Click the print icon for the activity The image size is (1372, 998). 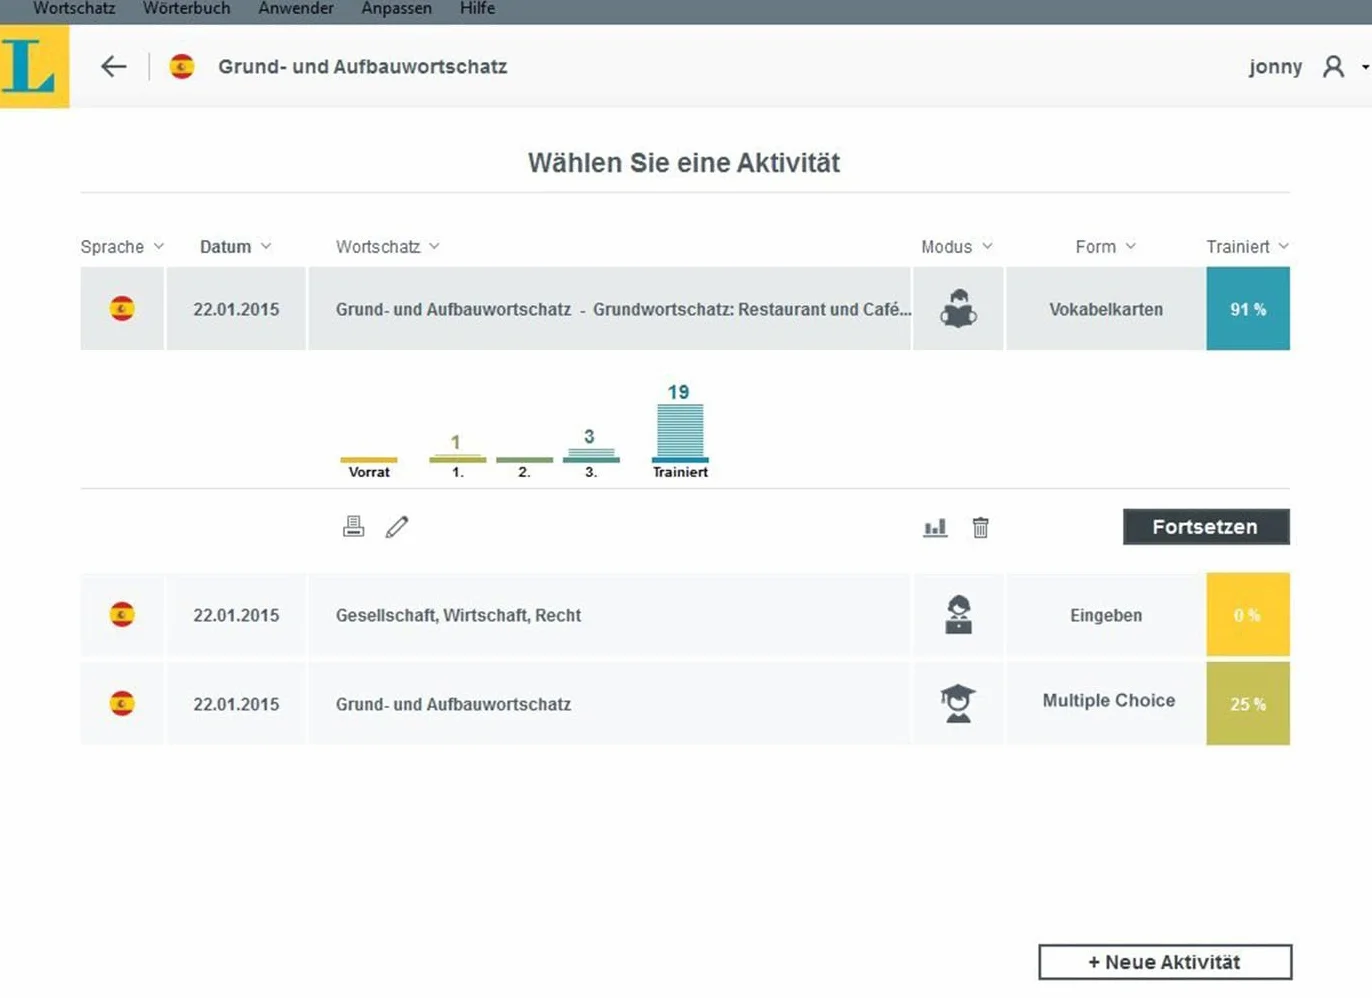(353, 527)
